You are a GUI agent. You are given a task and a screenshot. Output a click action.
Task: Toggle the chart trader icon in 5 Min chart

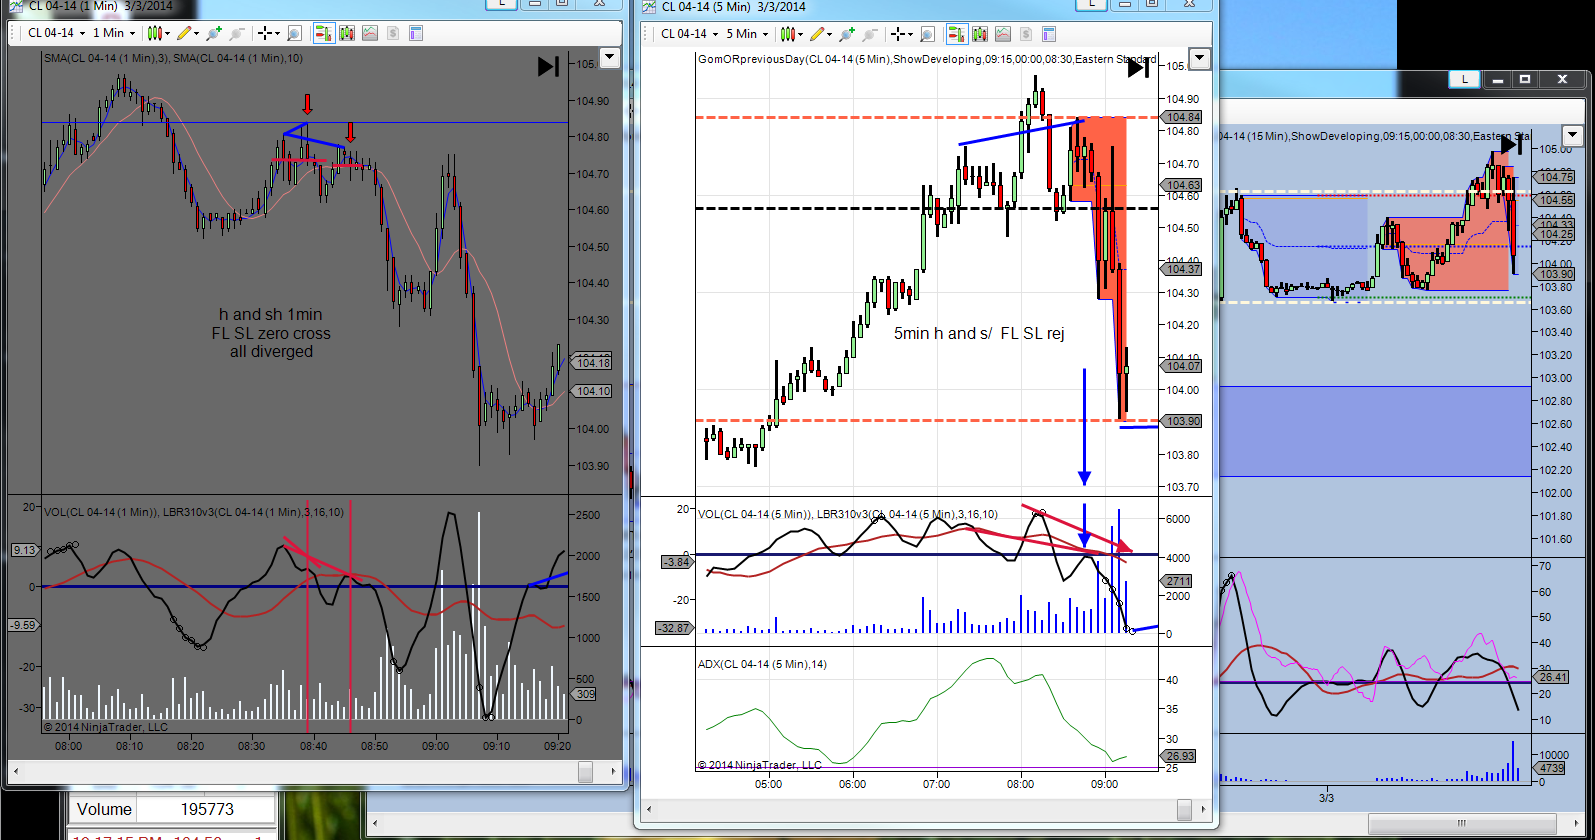[956, 34]
